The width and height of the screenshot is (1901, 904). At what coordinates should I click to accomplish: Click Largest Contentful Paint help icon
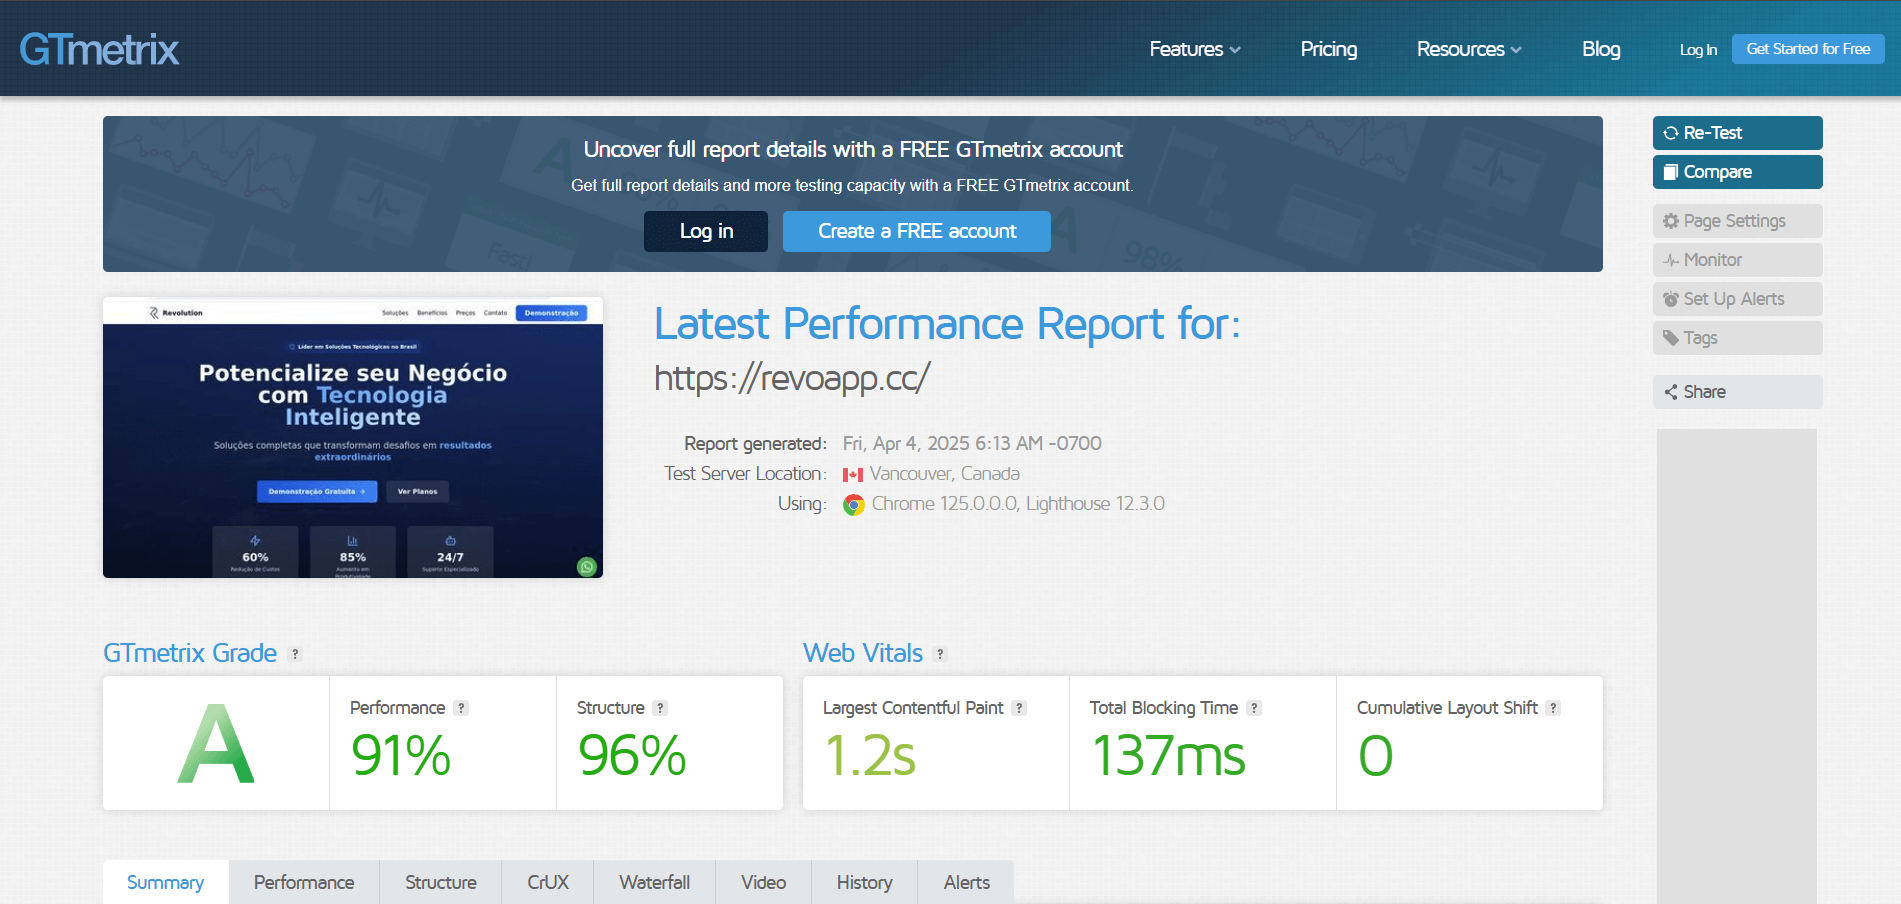point(1019,708)
